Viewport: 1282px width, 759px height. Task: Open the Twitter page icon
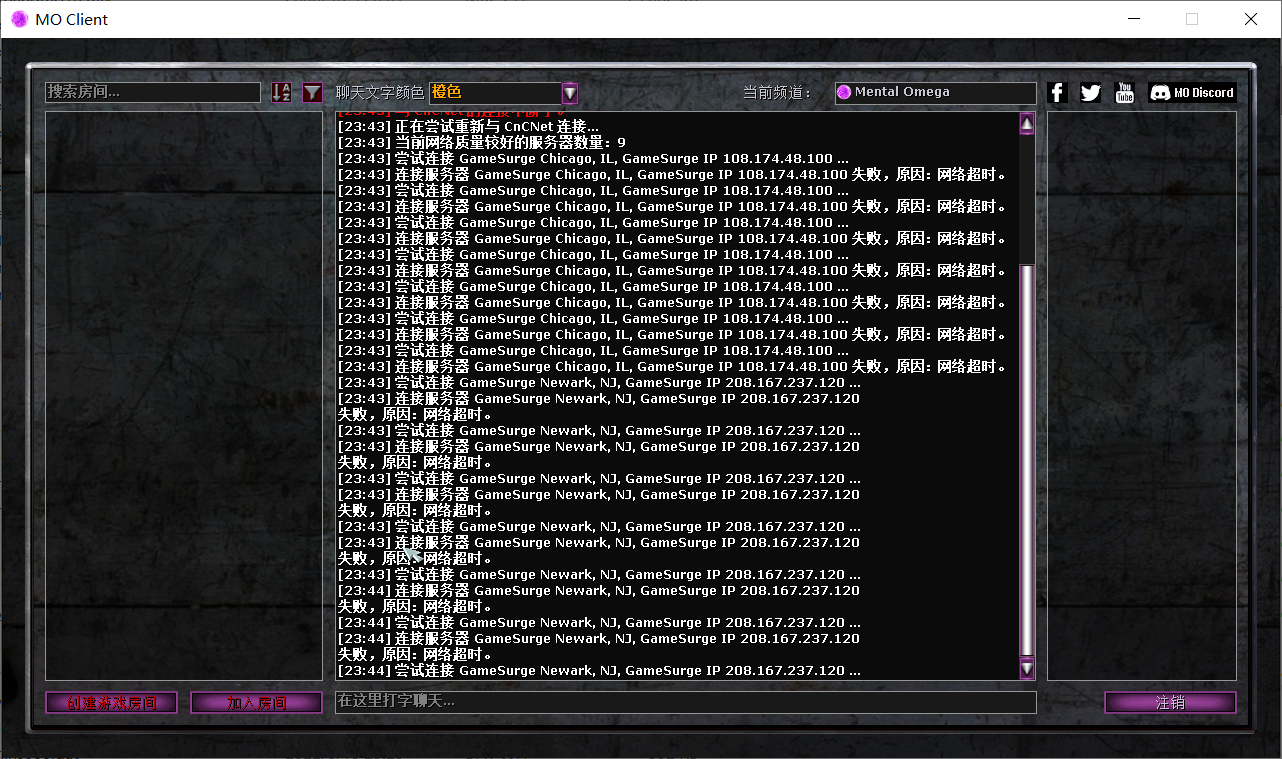[x=1091, y=93]
